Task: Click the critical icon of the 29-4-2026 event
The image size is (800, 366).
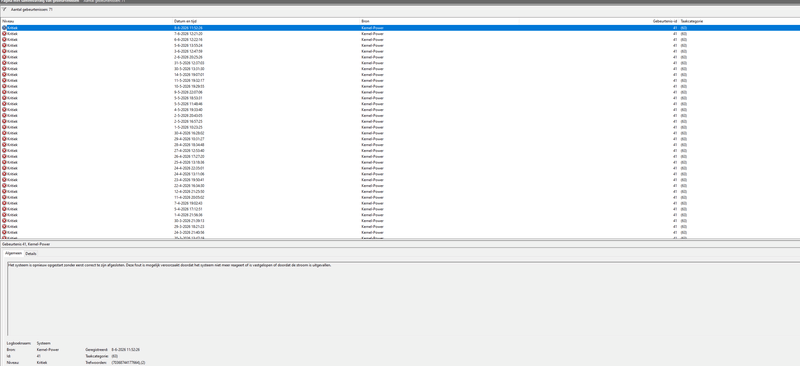Action: (5, 139)
